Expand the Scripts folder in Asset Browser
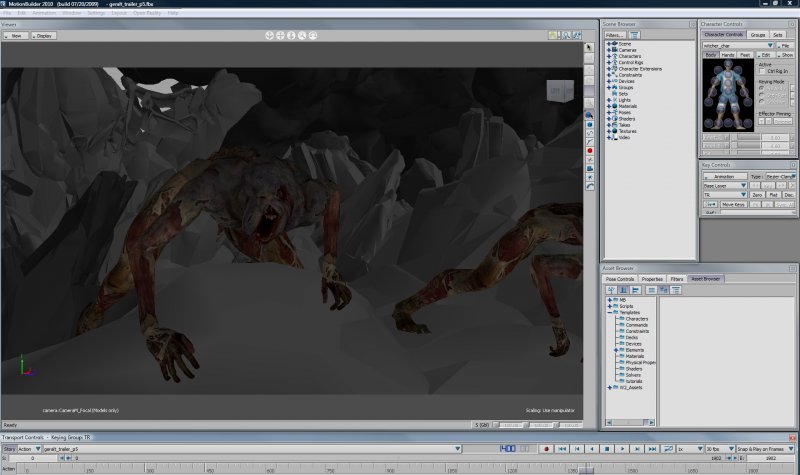This screenshot has width=800, height=475. [610, 306]
